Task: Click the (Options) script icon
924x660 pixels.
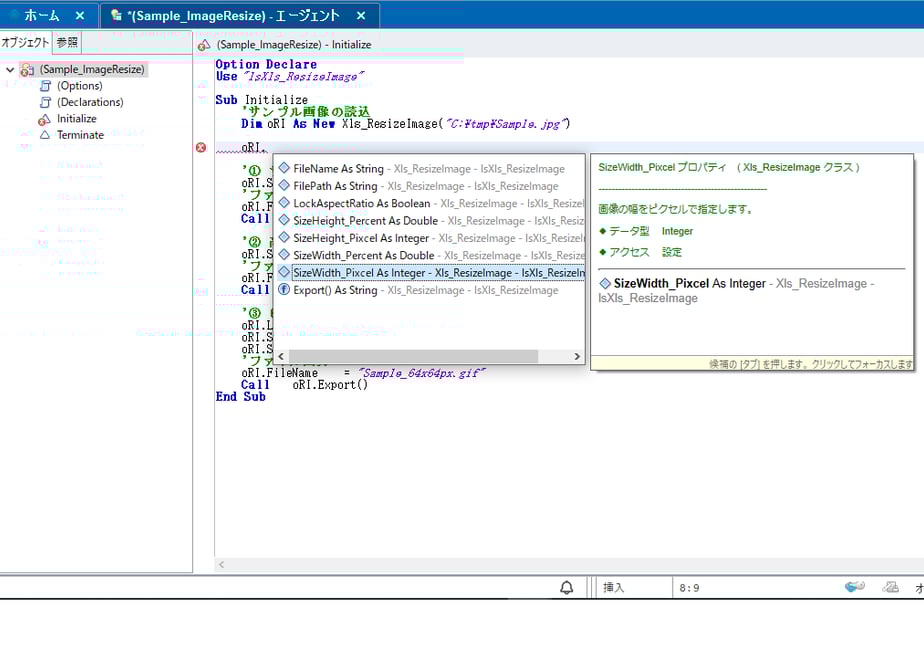Action: point(45,86)
